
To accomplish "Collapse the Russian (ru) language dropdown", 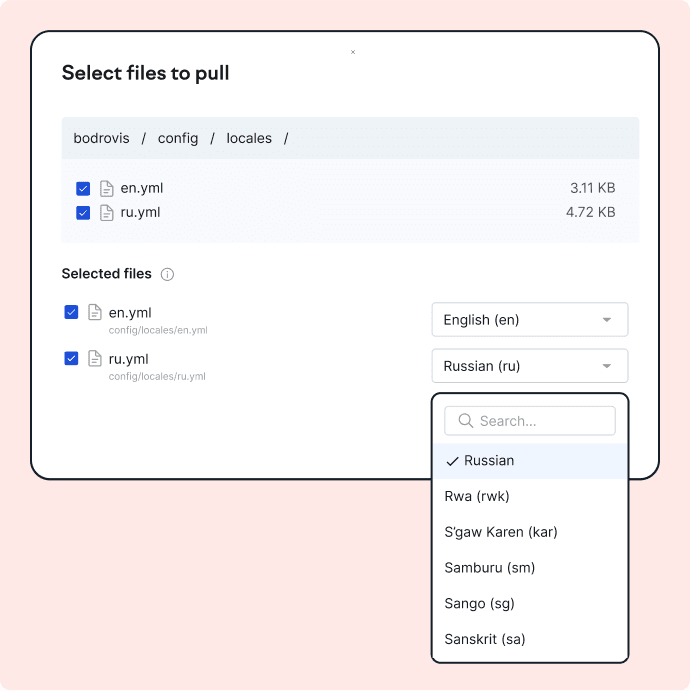I will [529, 366].
